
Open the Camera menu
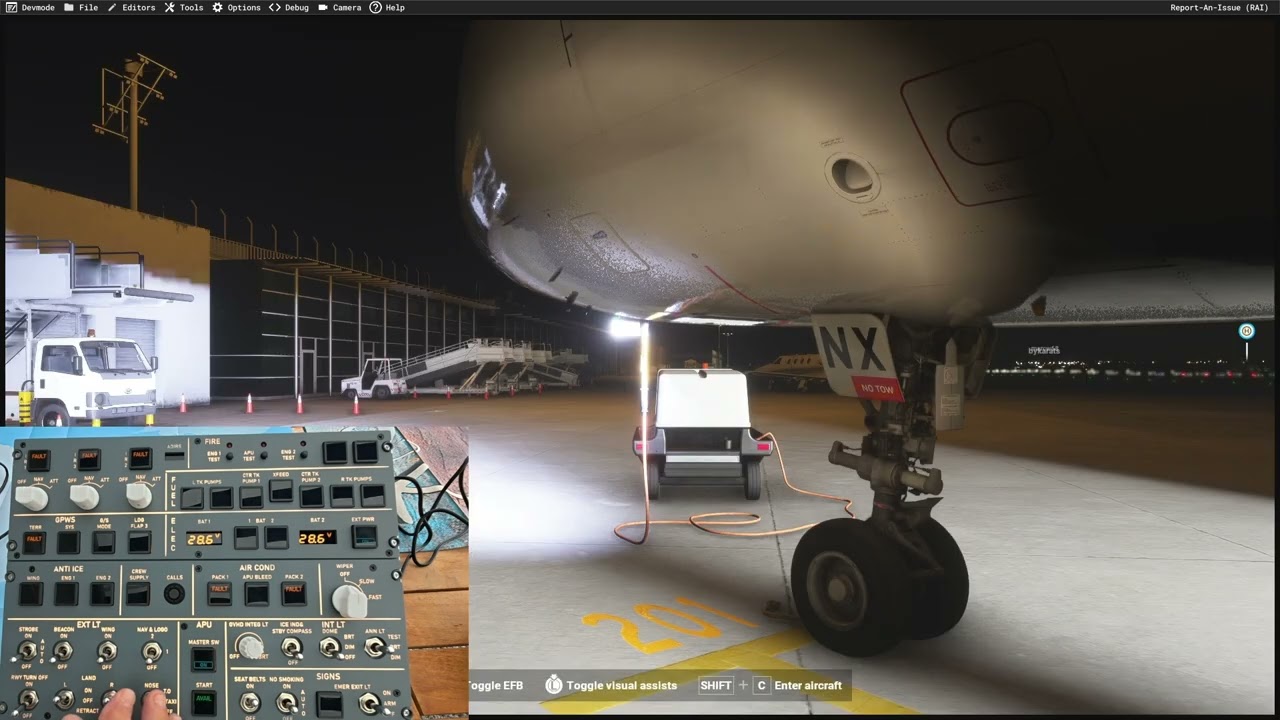coord(340,7)
